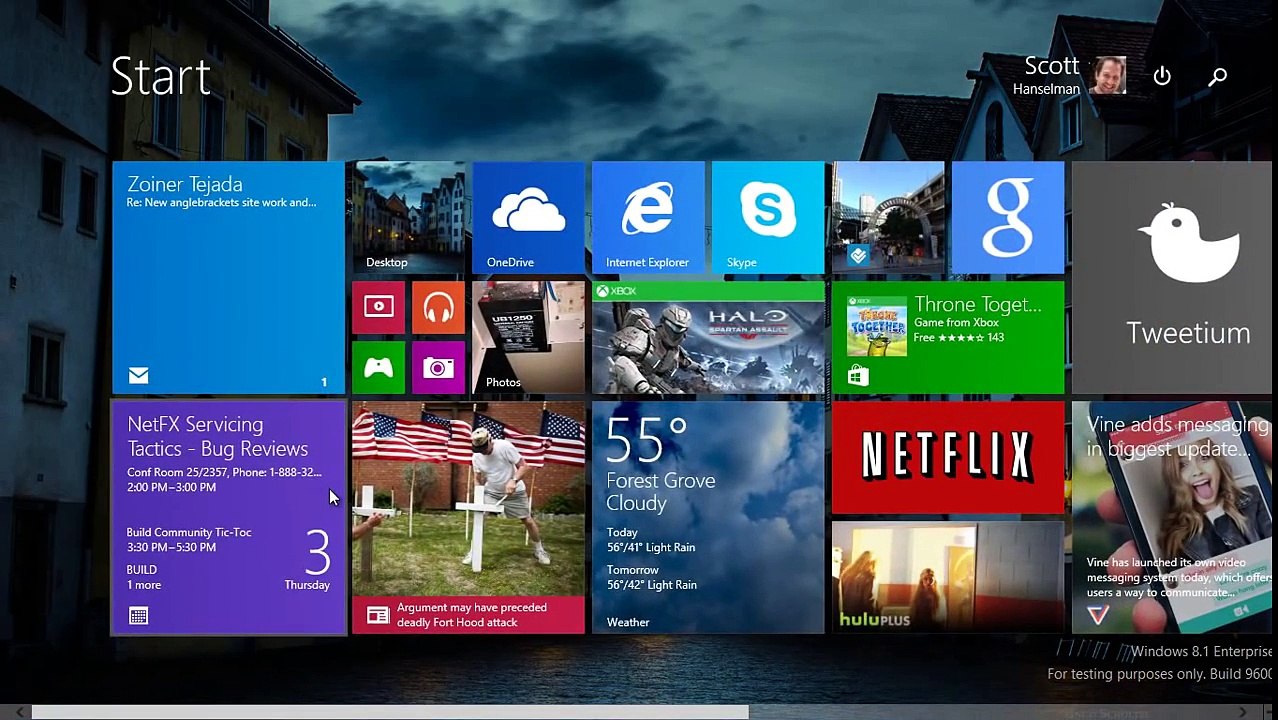This screenshot has width=1278, height=720.
Task: Click the envelope icon on the Mail tile
Action: coord(138,376)
